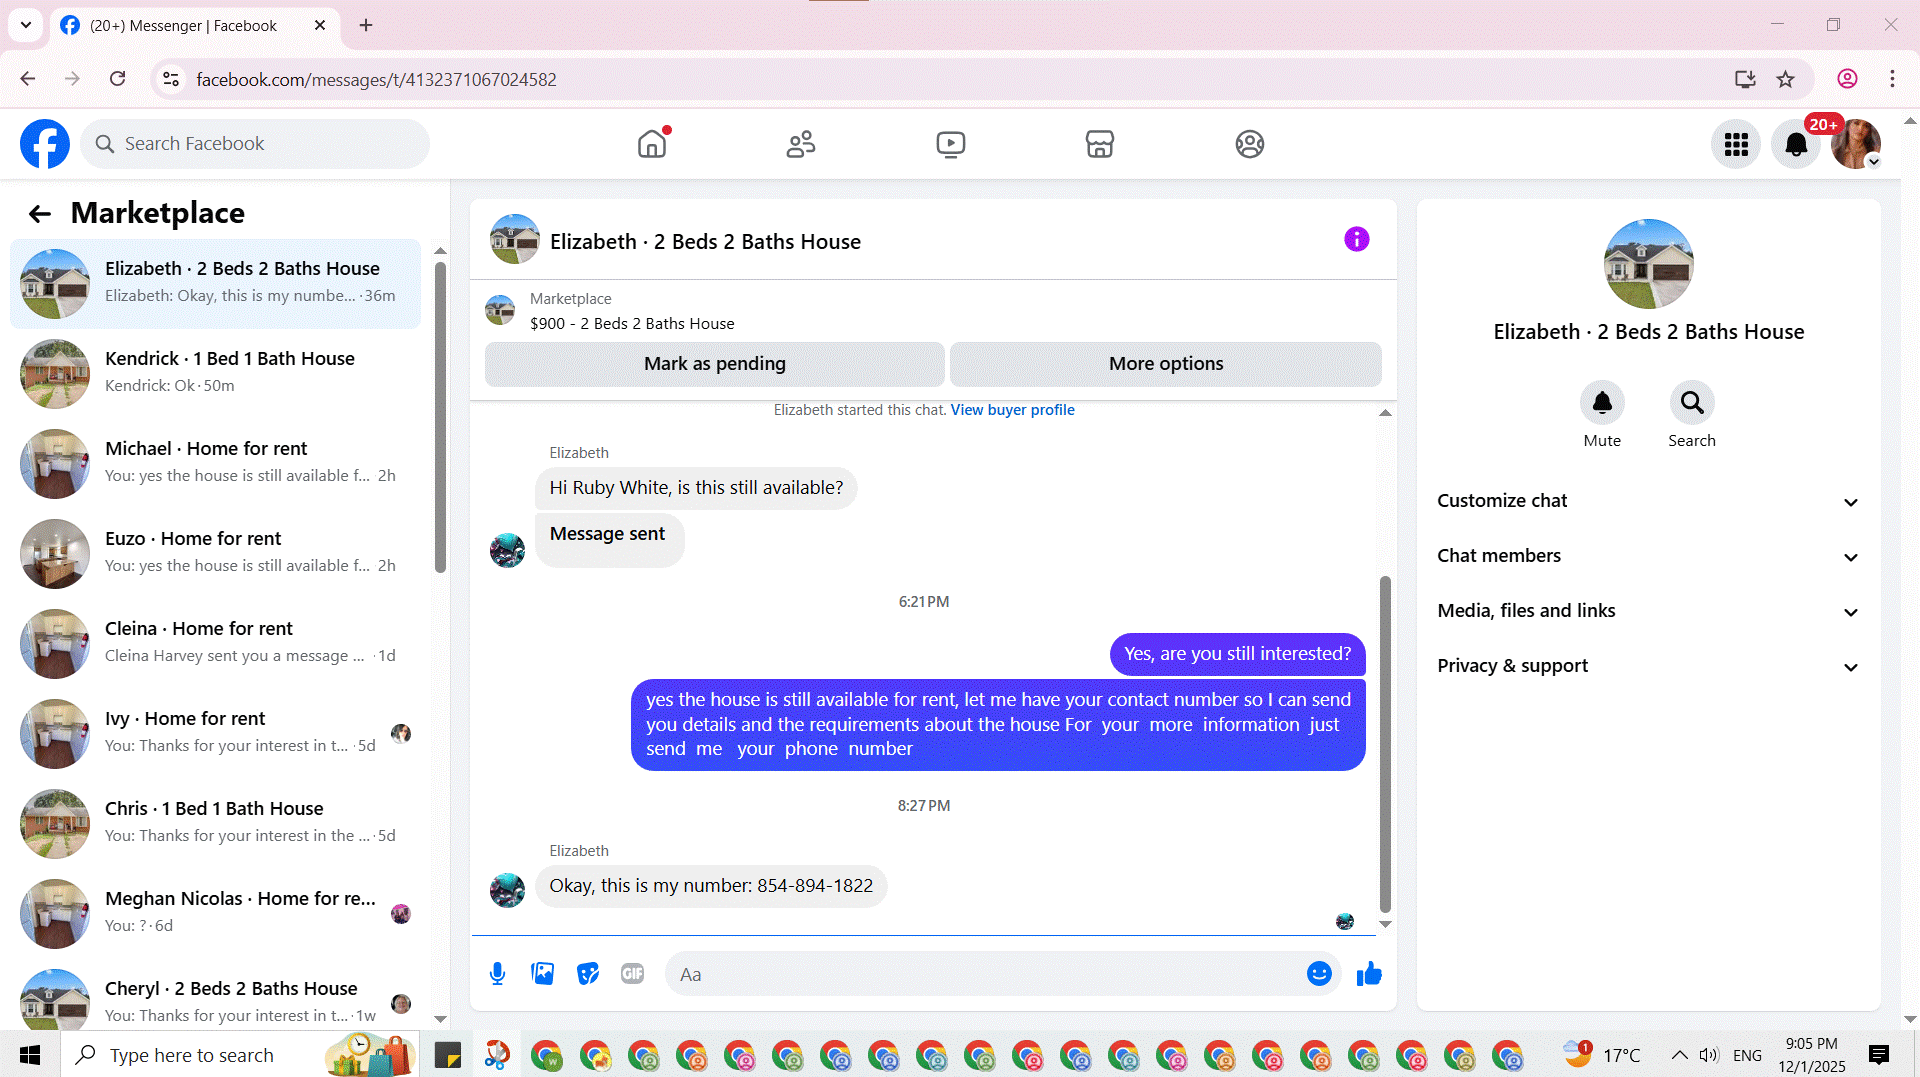Open conversation information icon
This screenshot has width=1920, height=1077.
pyautogui.click(x=1356, y=240)
